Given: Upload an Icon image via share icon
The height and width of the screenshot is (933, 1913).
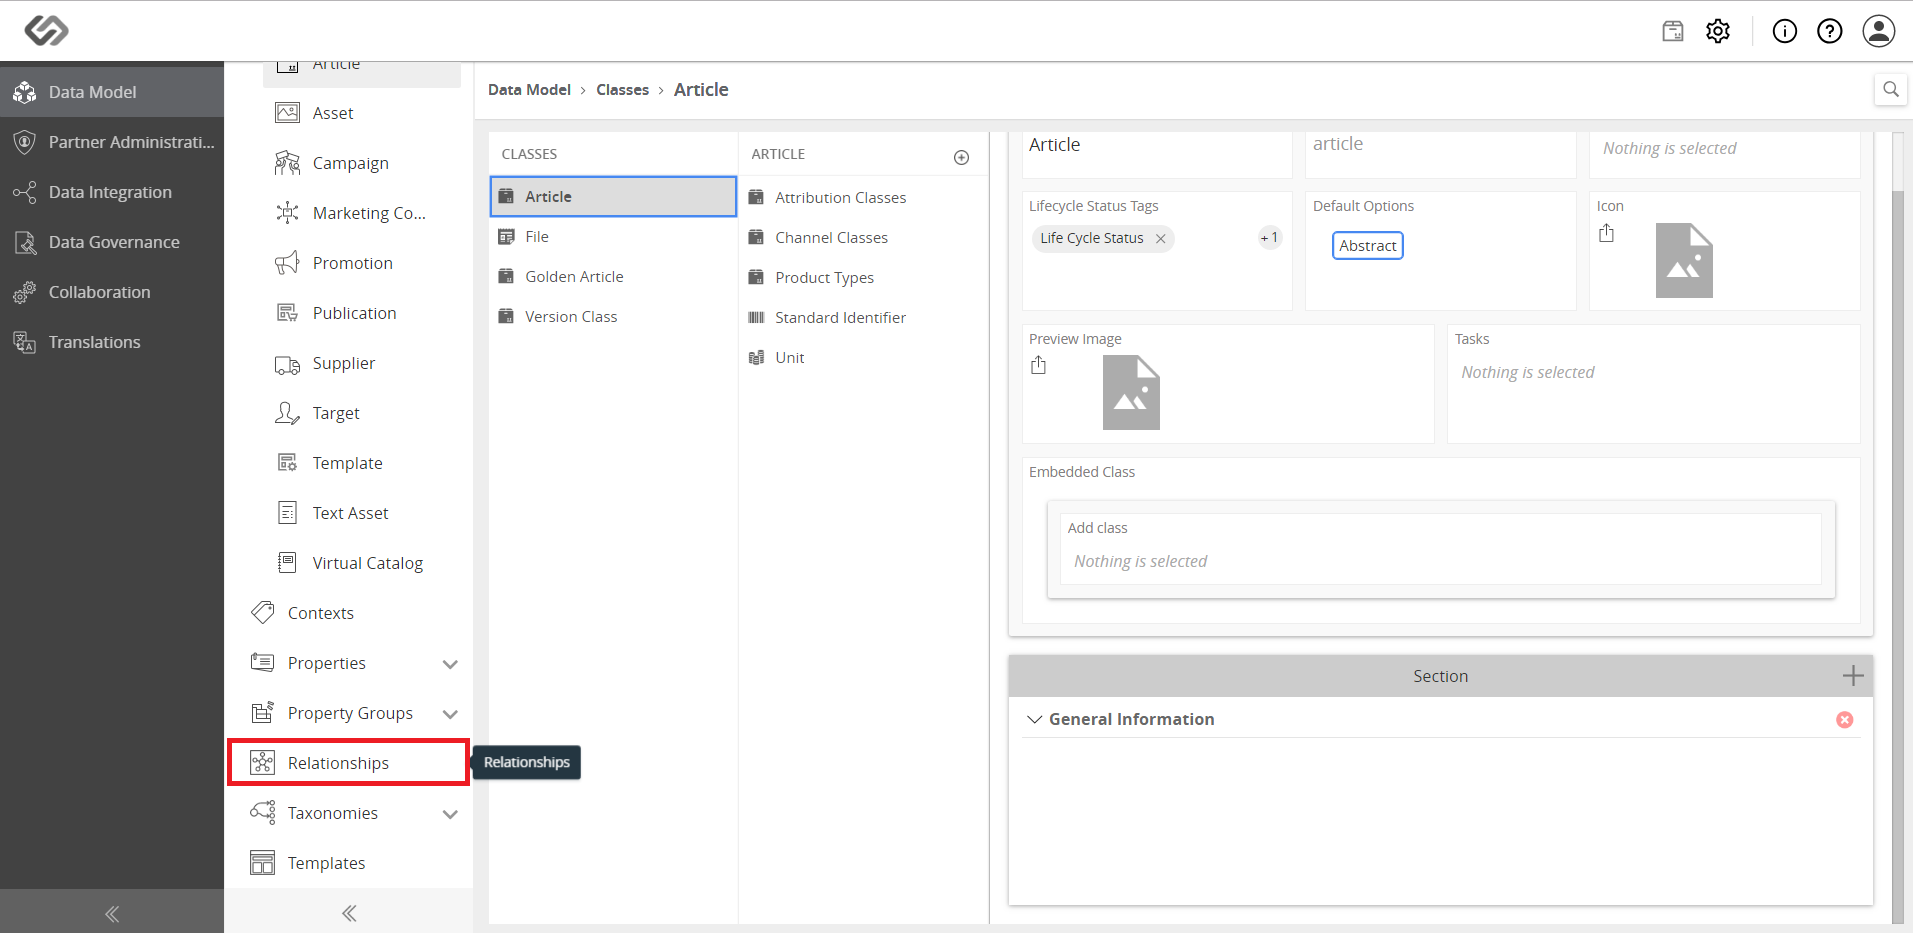Looking at the screenshot, I should tap(1606, 233).
